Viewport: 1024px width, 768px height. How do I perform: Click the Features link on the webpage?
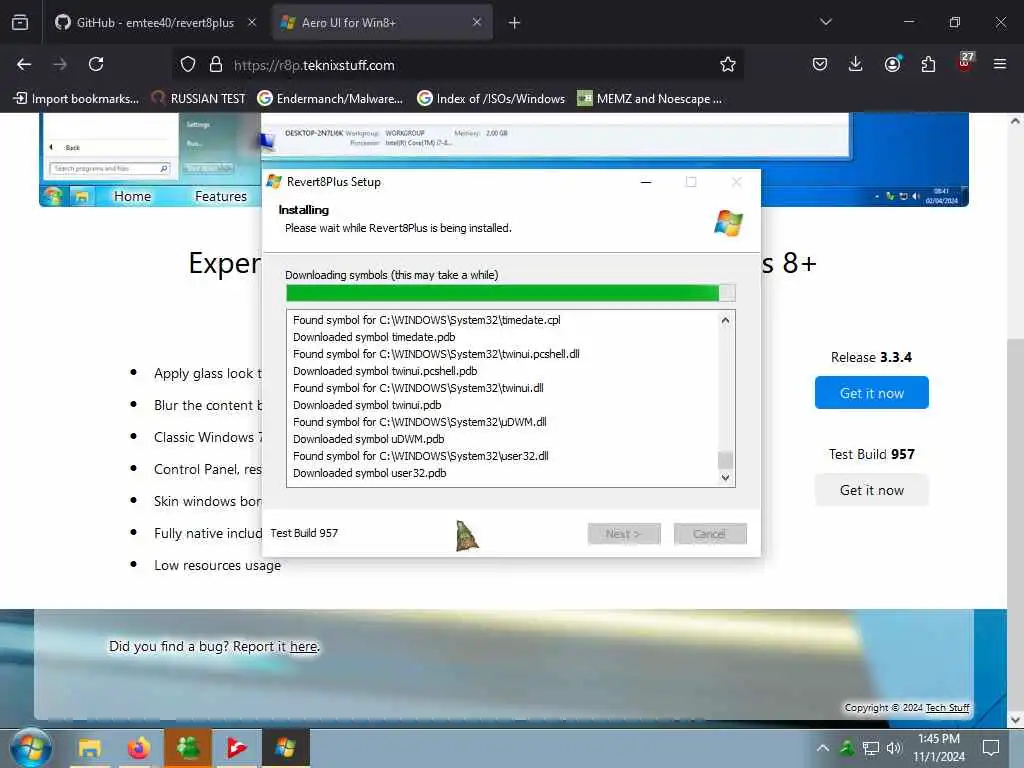[x=221, y=196]
